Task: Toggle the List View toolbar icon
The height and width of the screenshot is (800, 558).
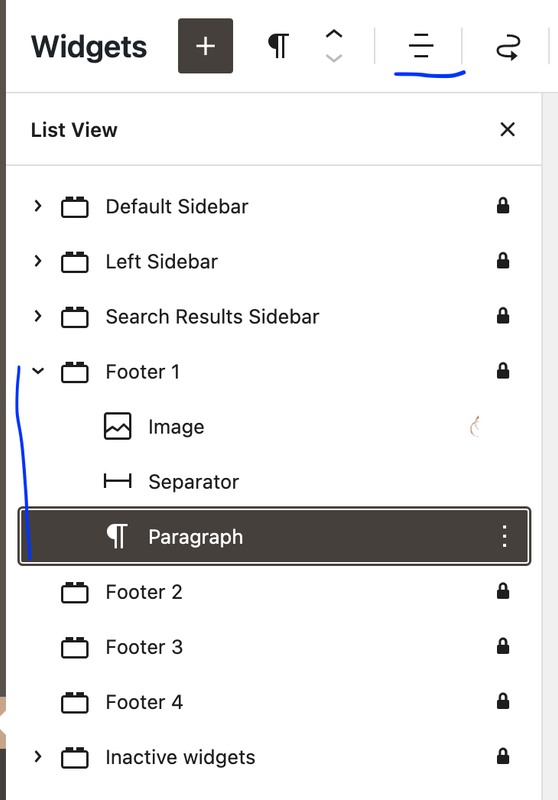Action: point(421,46)
